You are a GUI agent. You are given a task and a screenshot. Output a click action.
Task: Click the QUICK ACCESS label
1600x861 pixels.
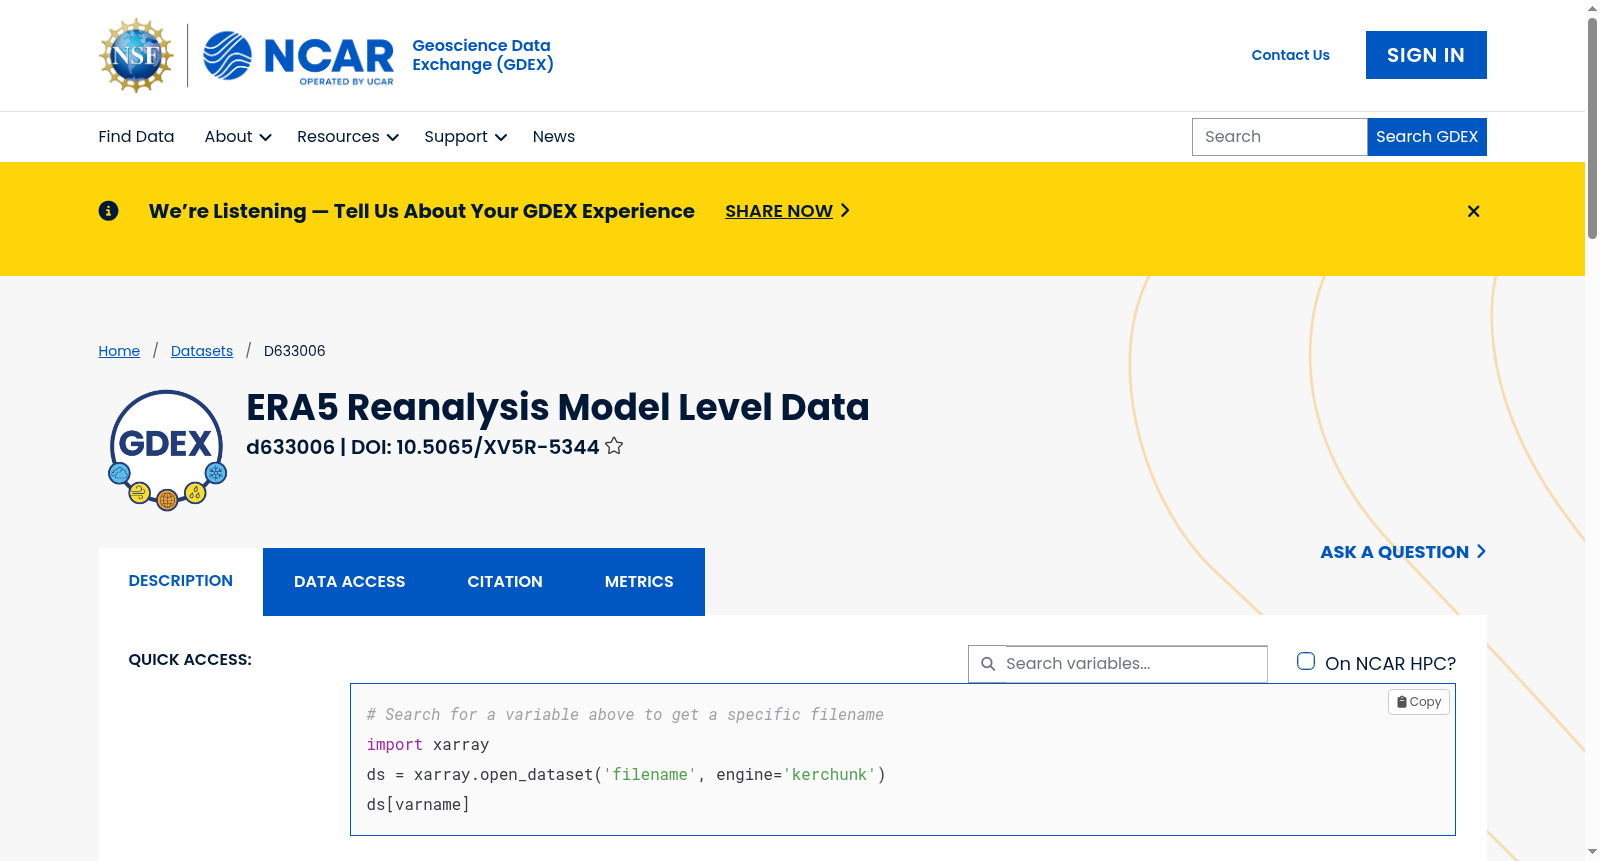coord(190,660)
